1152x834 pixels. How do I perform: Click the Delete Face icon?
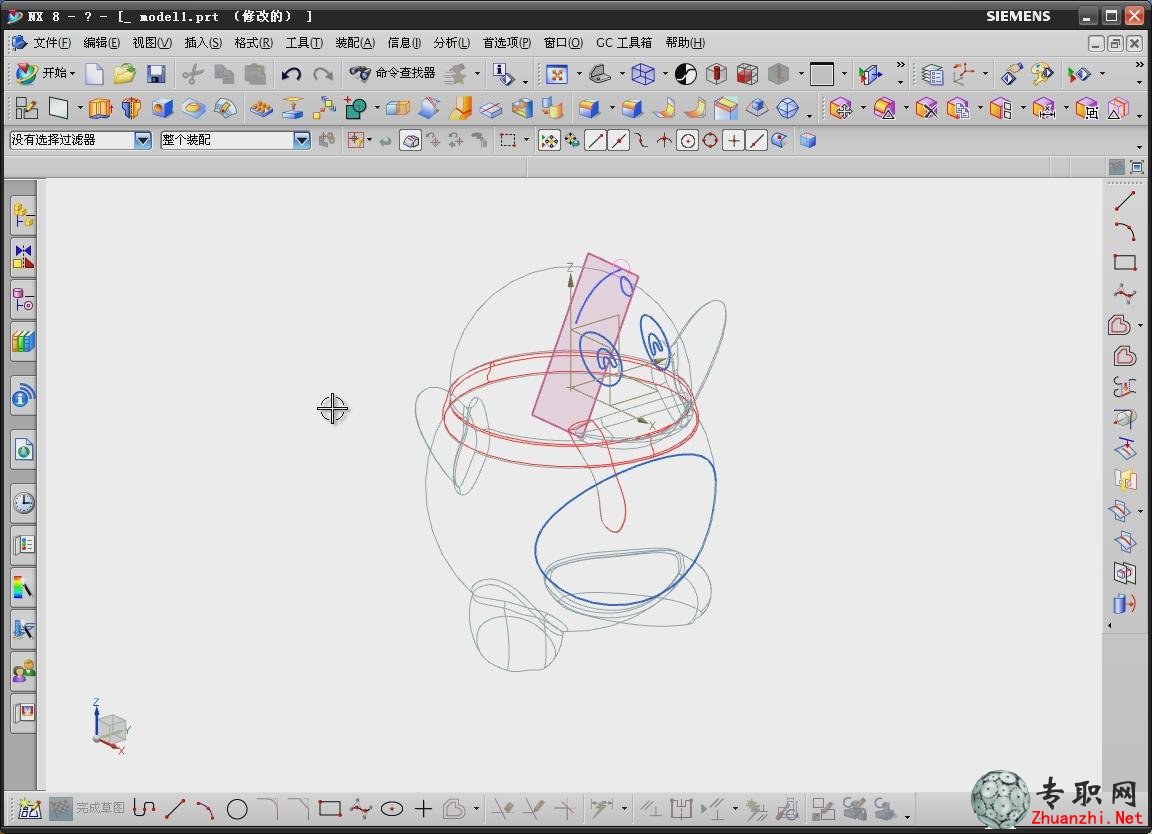point(926,109)
